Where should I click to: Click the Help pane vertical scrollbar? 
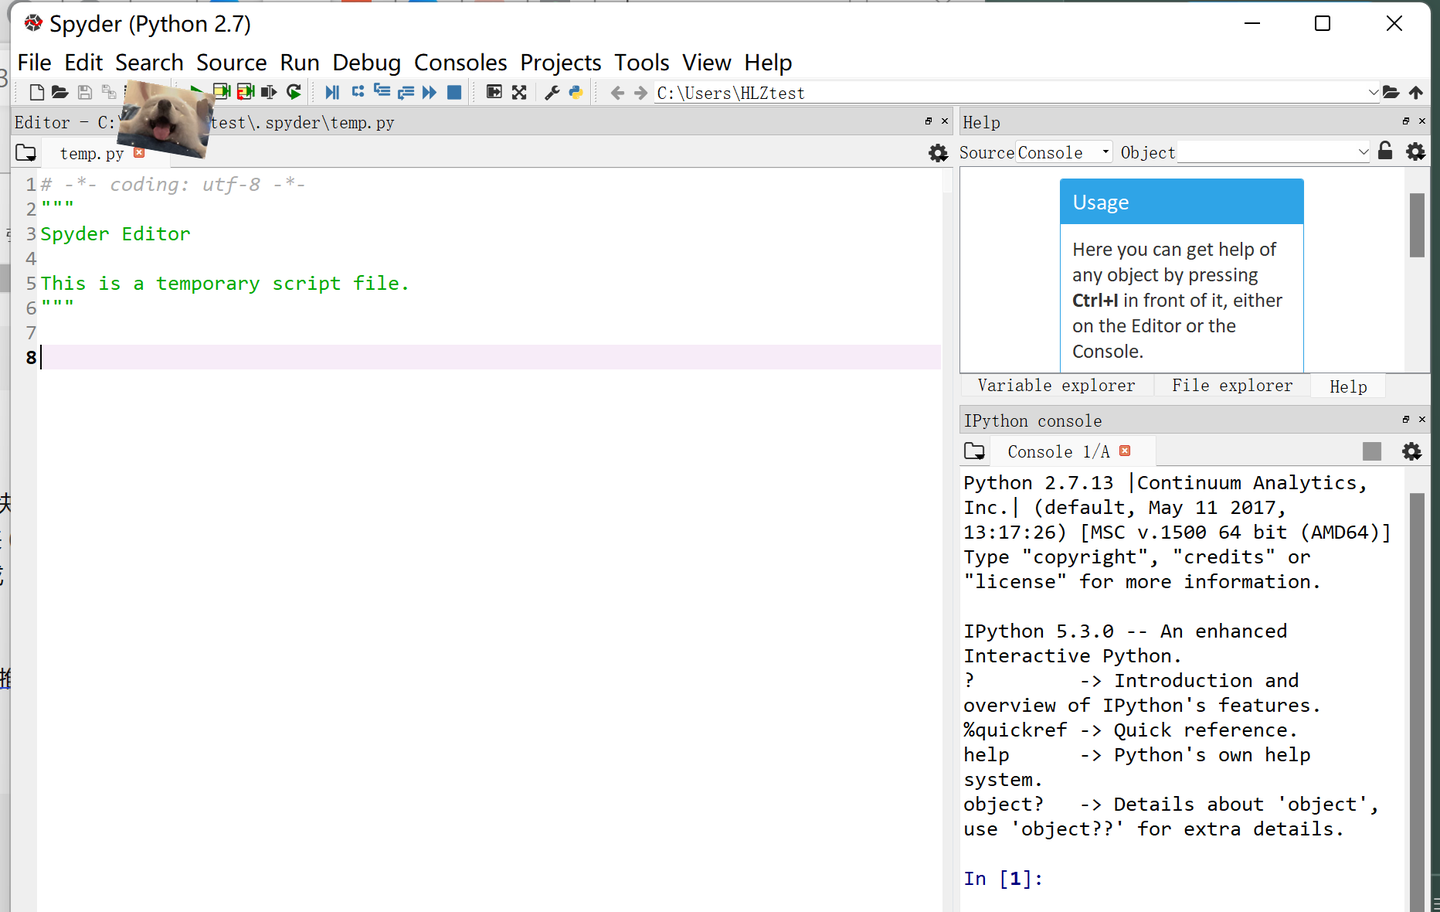(x=1416, y=226)
